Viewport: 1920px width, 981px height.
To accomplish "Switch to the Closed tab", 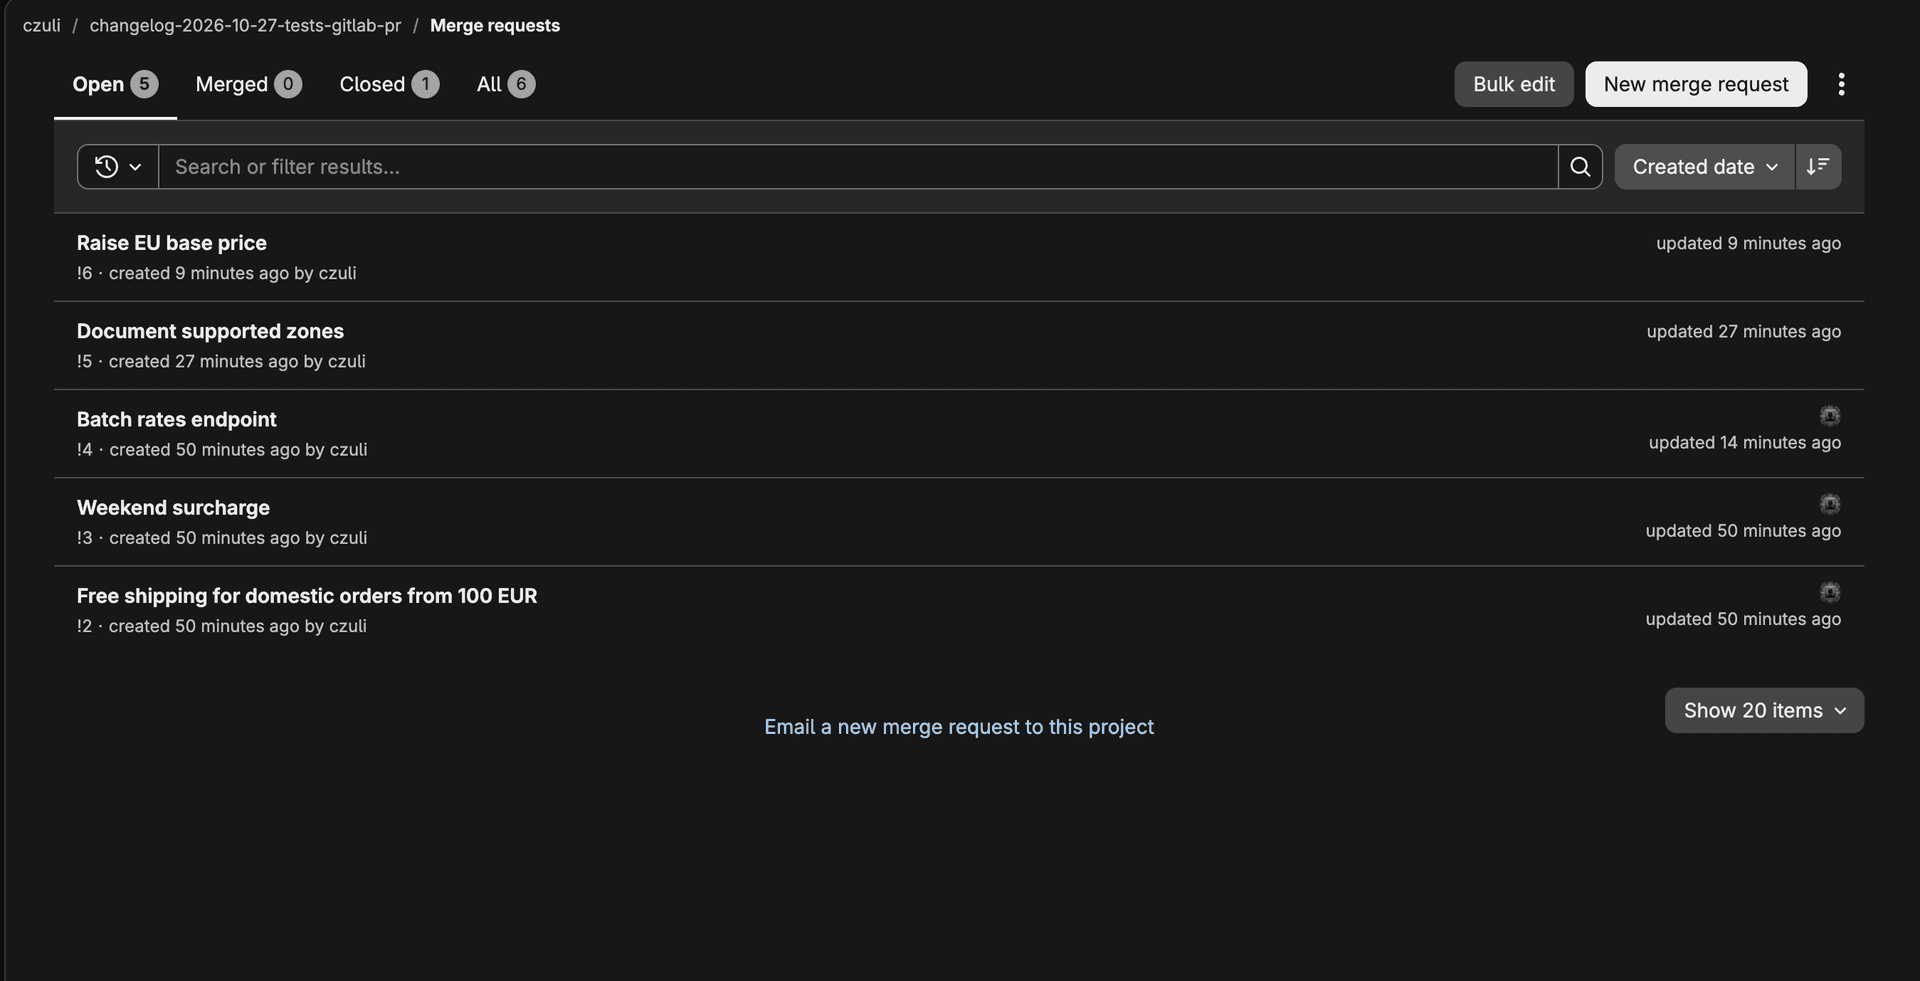I will [389, 84].
